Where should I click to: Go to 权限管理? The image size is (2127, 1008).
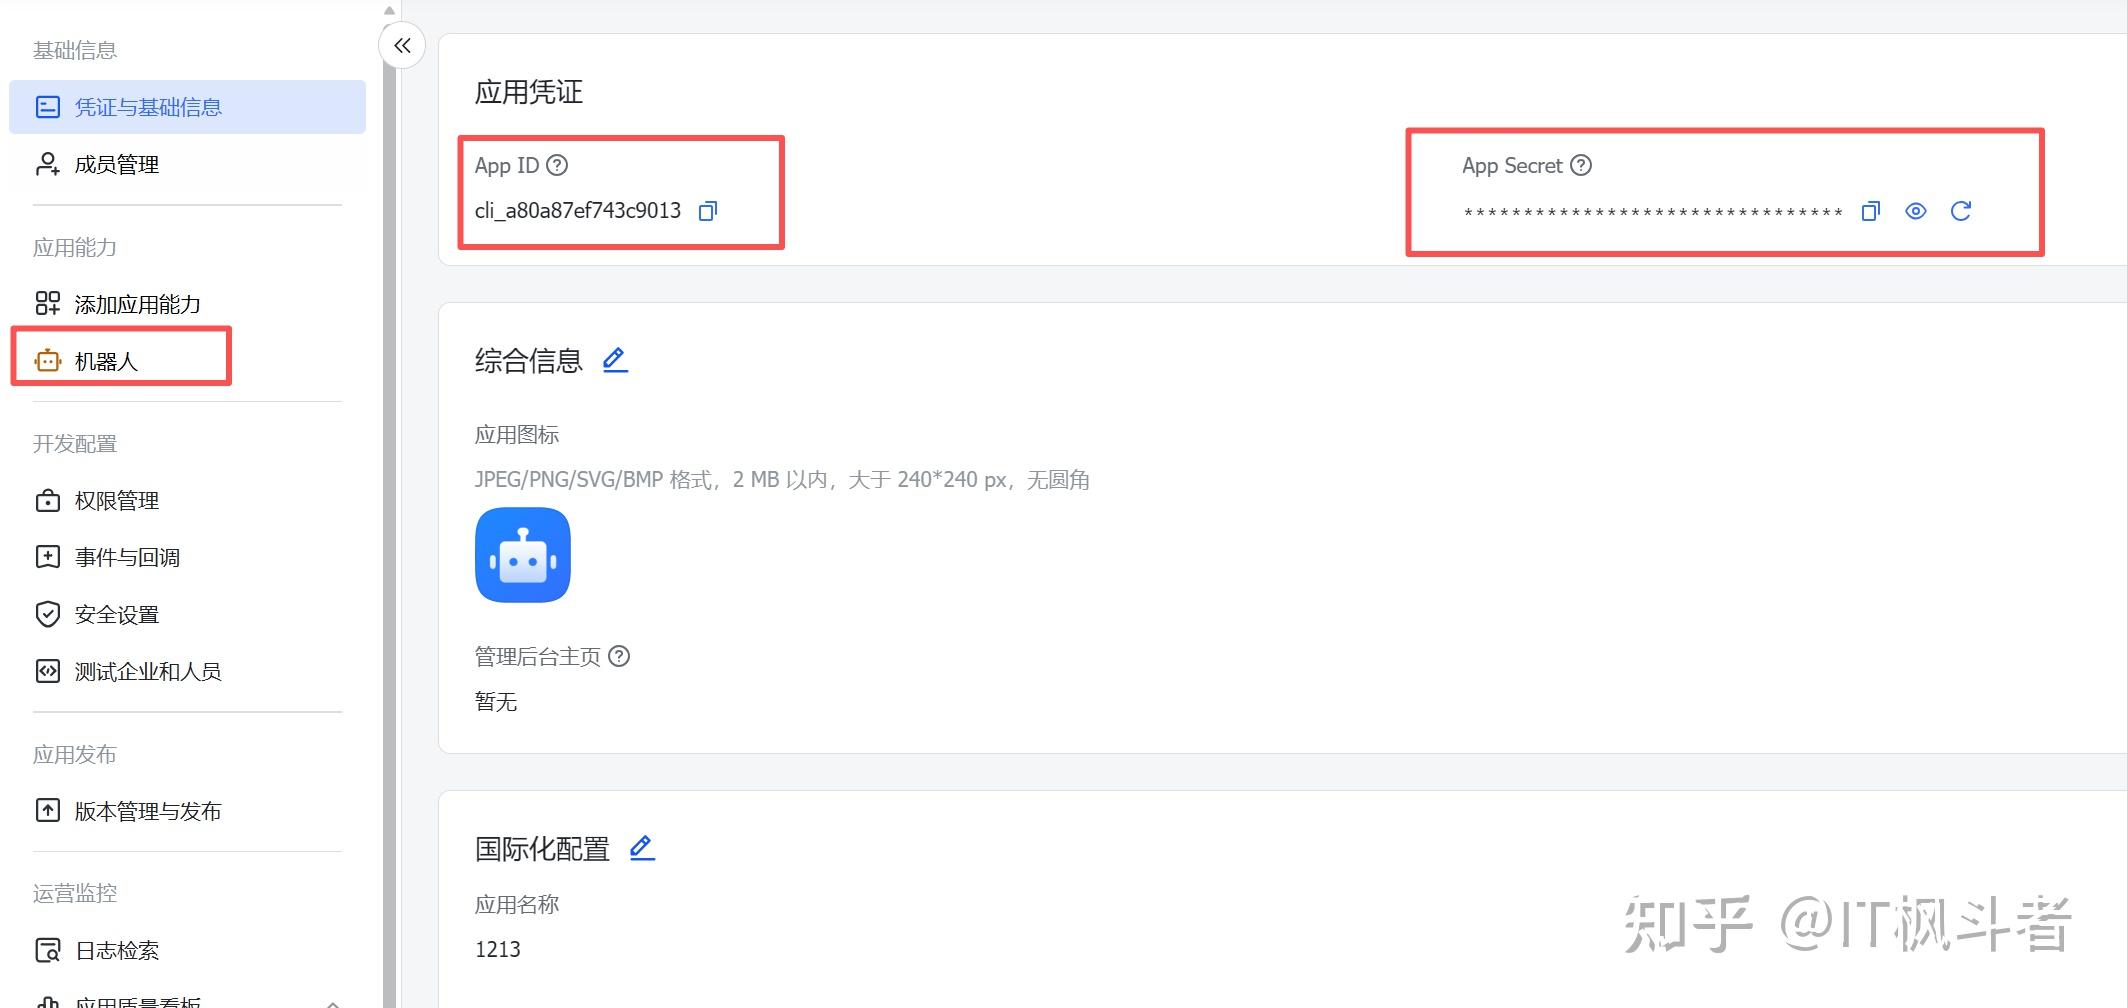(x=116, y=500)
